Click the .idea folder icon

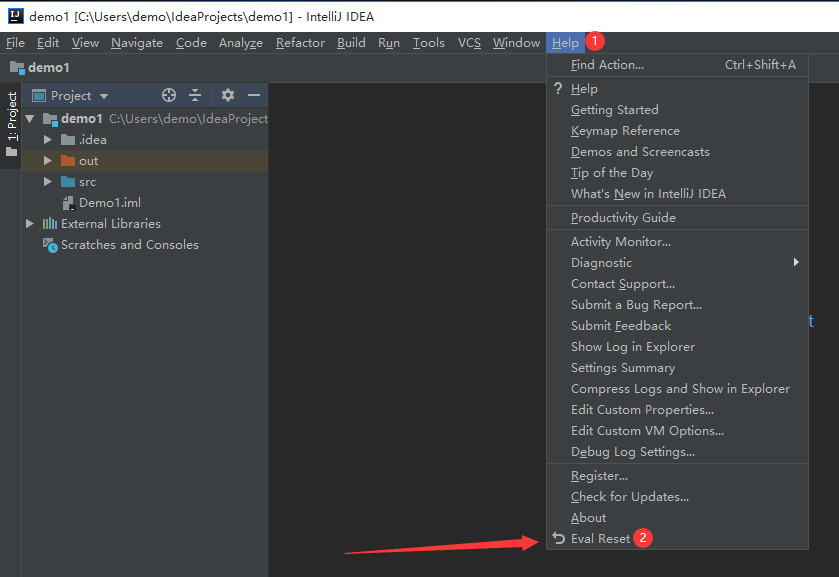click(68, 140)
